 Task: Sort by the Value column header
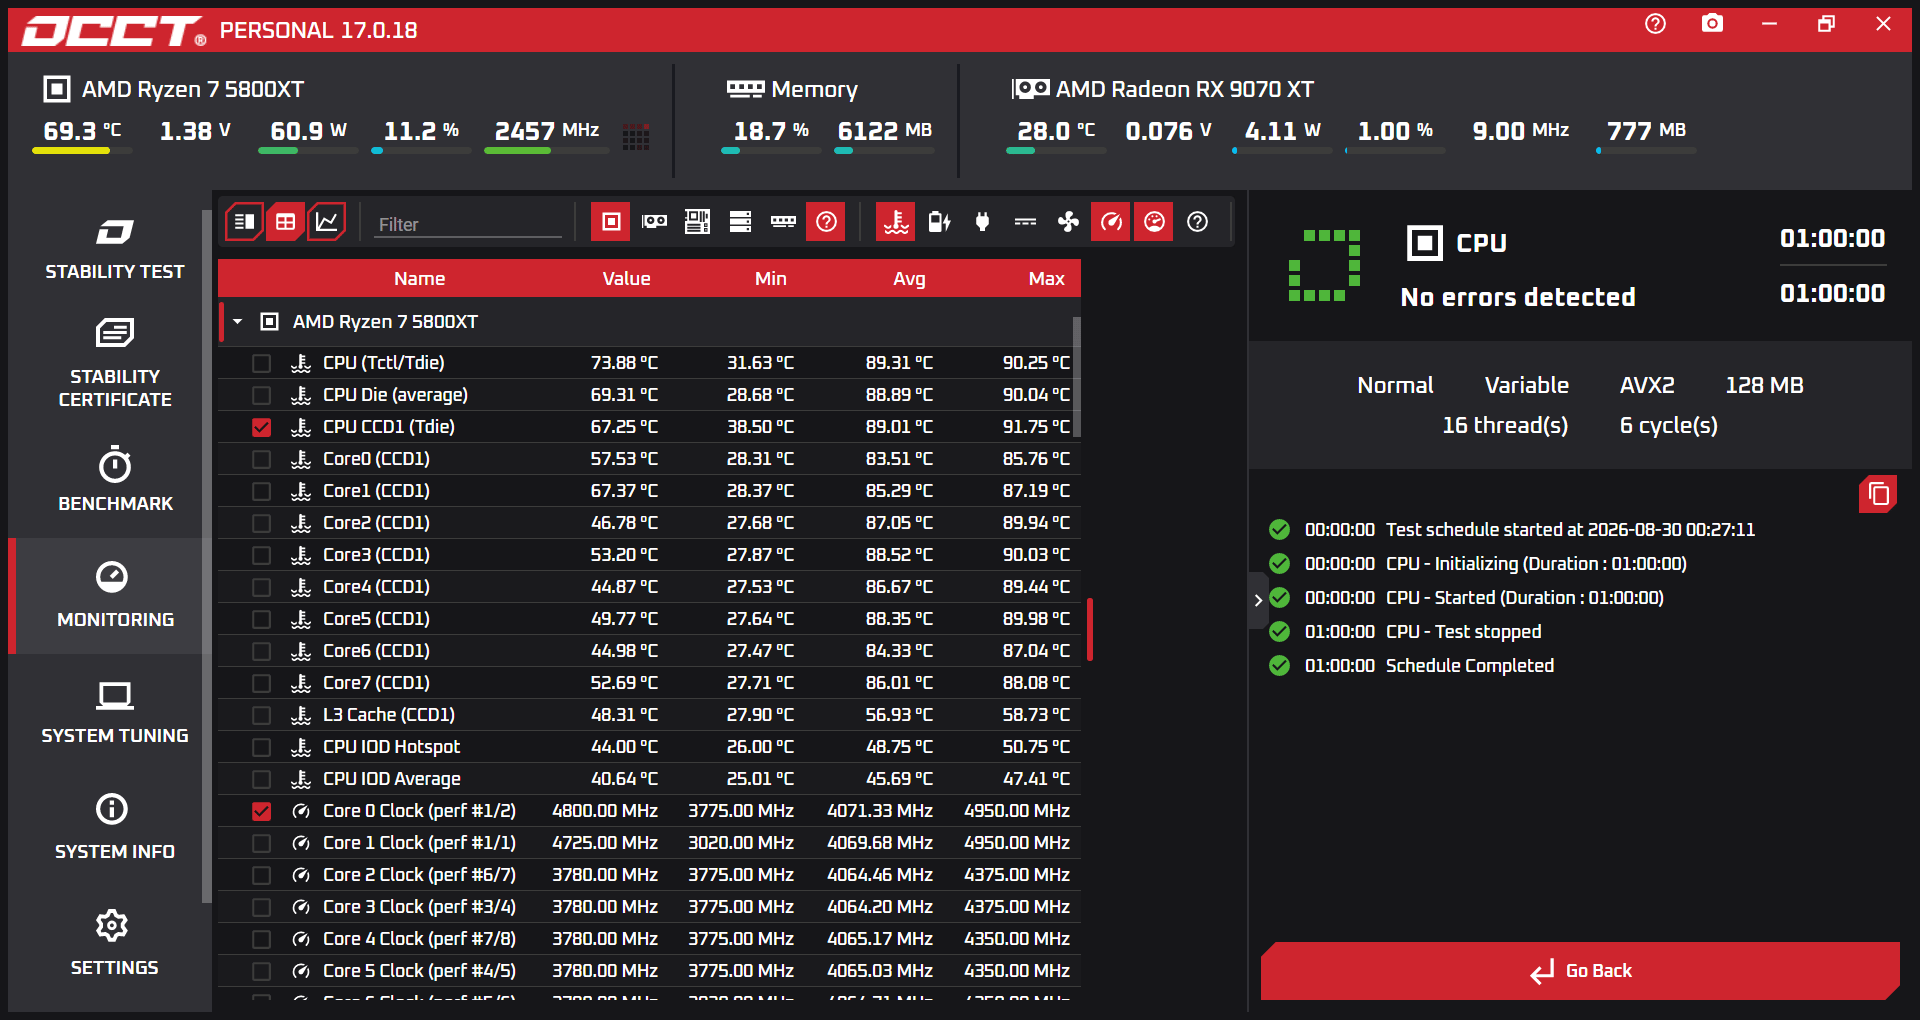[x=626, y=279]
